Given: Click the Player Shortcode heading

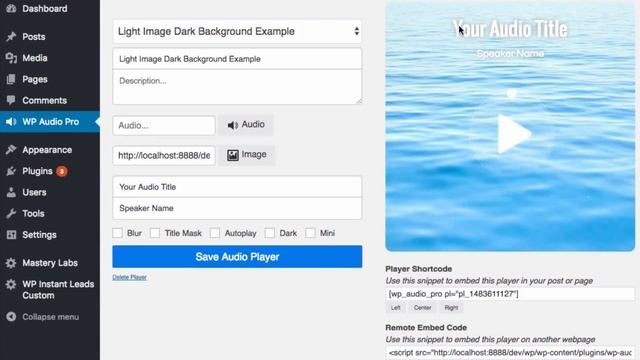Looking at the screenshot, I should [418, 269].
